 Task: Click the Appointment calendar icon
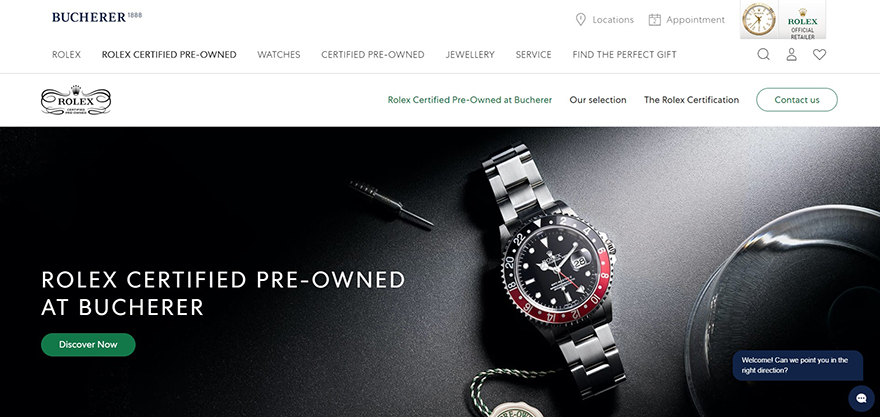click(654, 20)
